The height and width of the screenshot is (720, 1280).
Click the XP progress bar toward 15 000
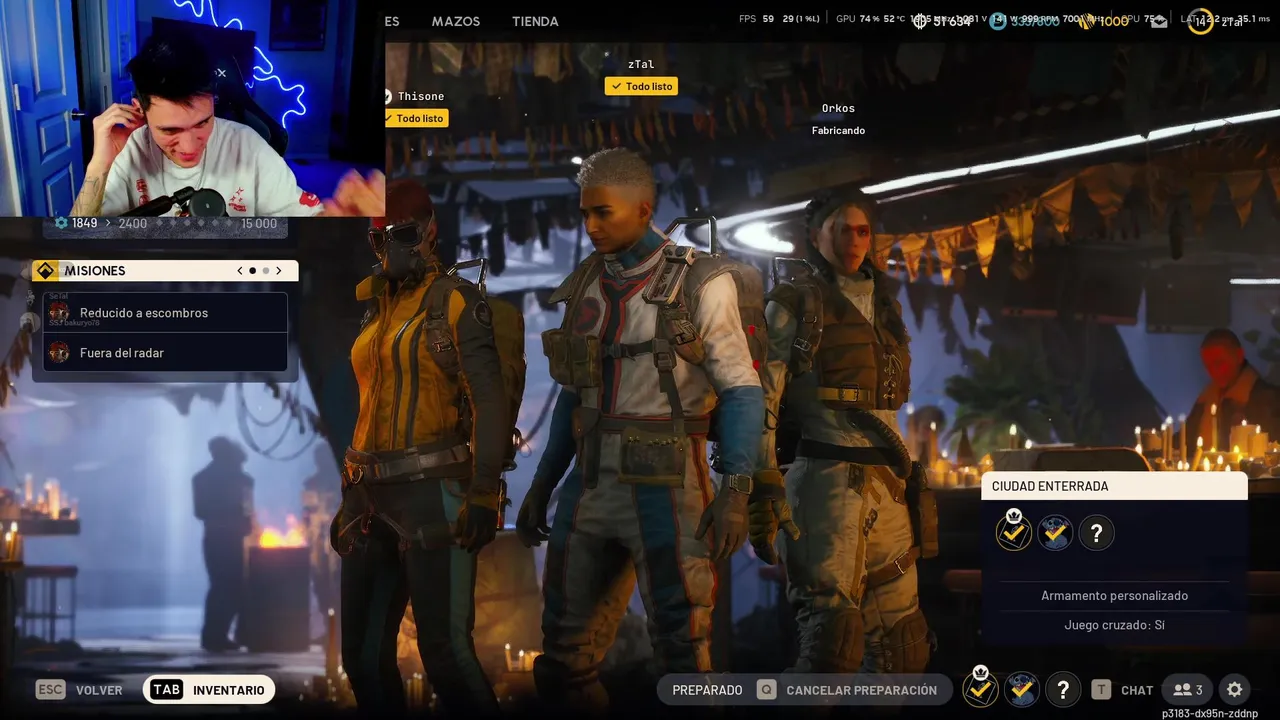tap(194, 223)
